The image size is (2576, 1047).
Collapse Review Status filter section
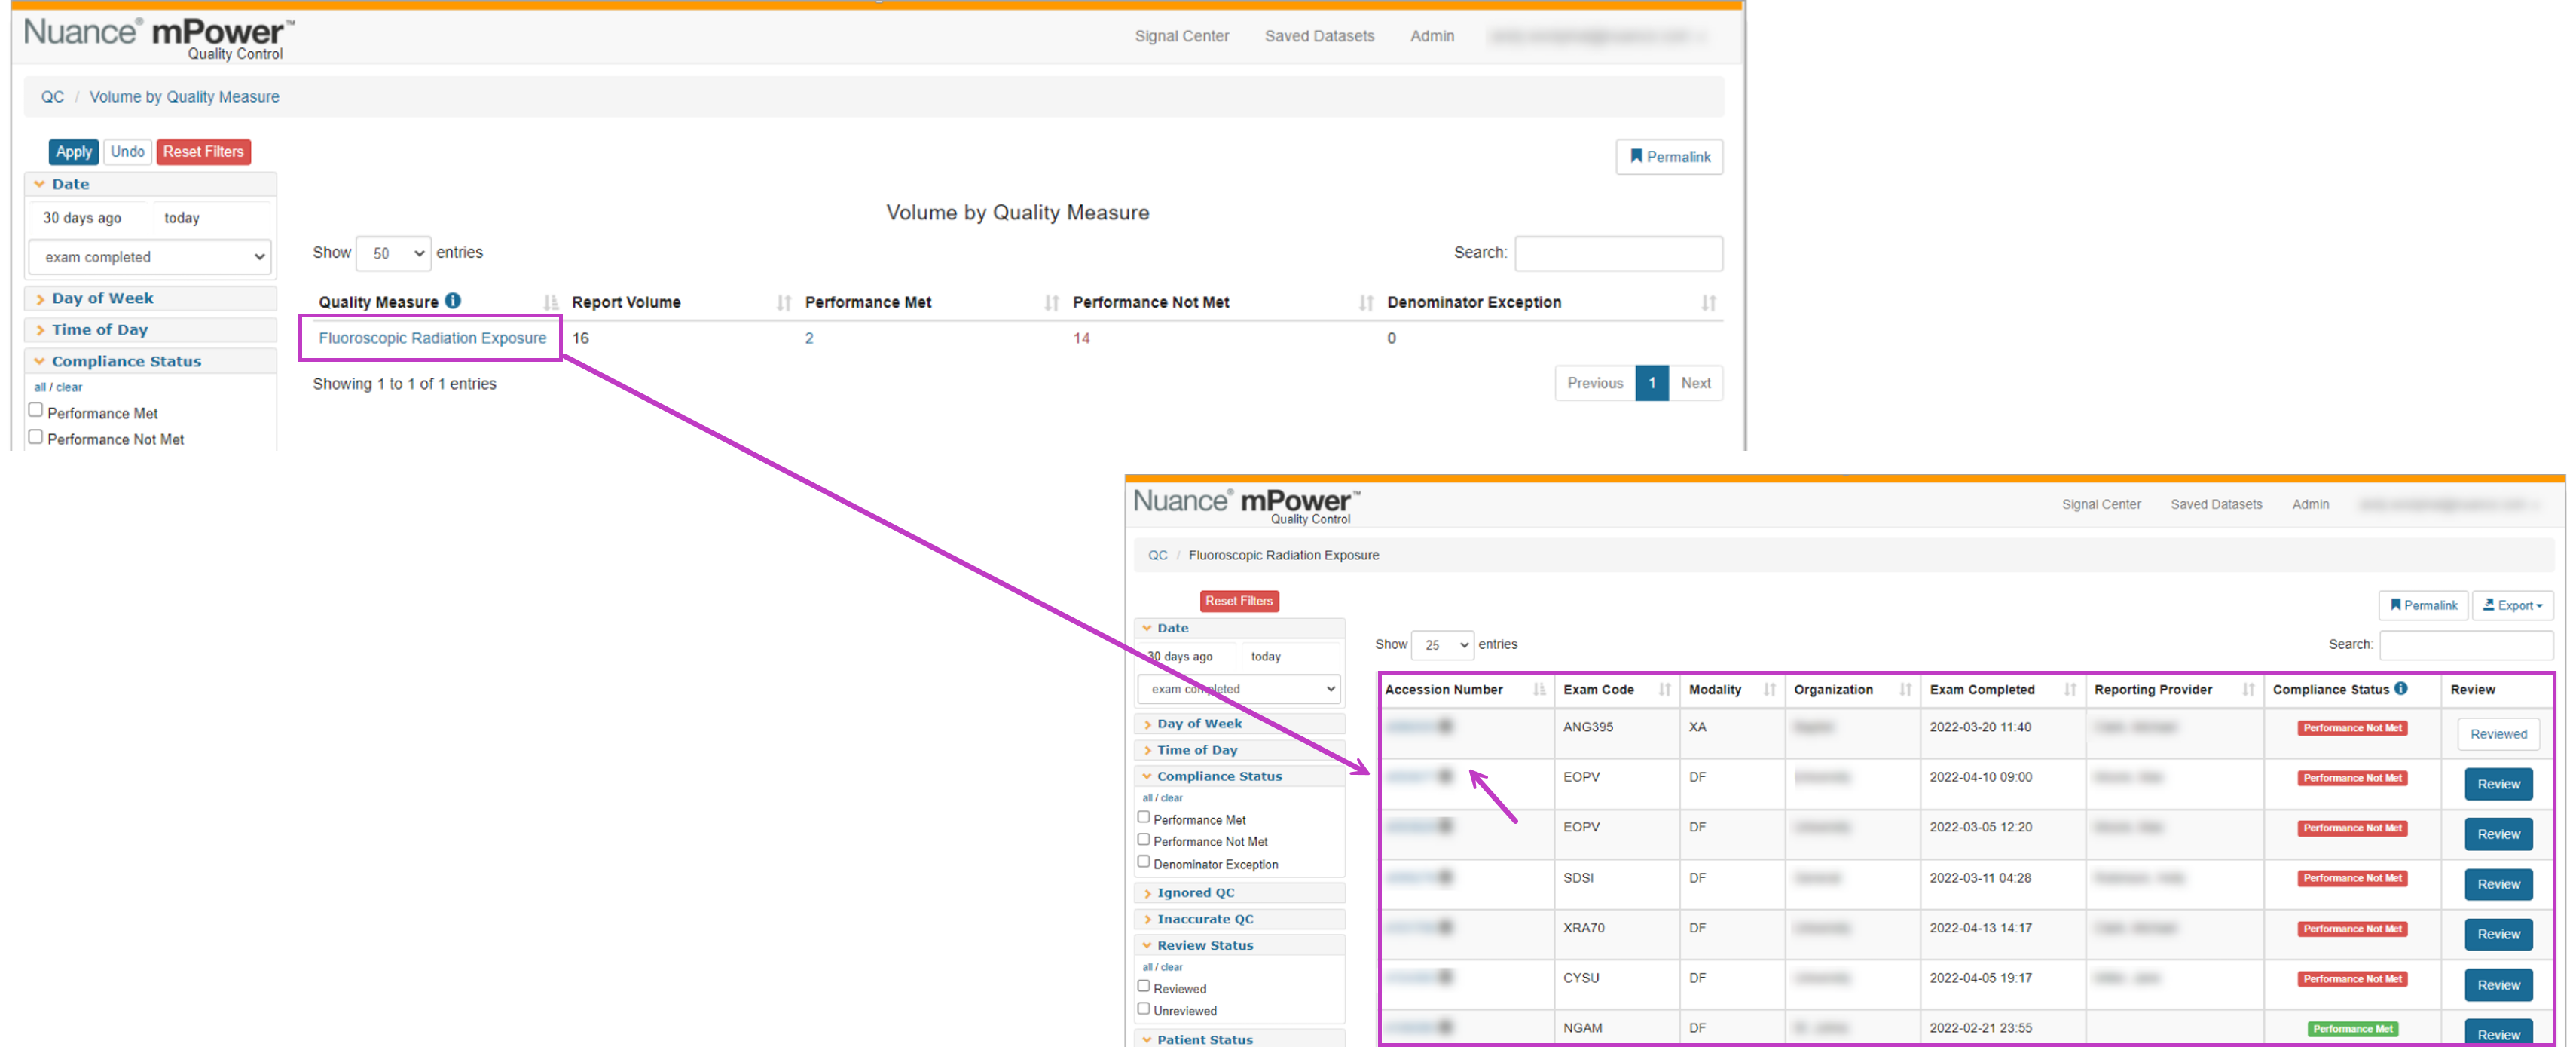click(x=1239, y=945)
